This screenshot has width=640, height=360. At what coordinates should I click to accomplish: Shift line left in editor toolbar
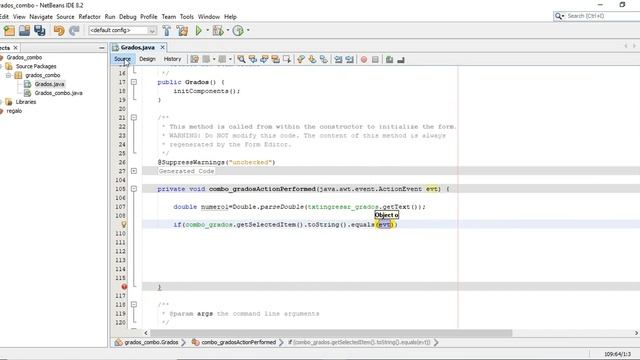[x=338, y=60]
